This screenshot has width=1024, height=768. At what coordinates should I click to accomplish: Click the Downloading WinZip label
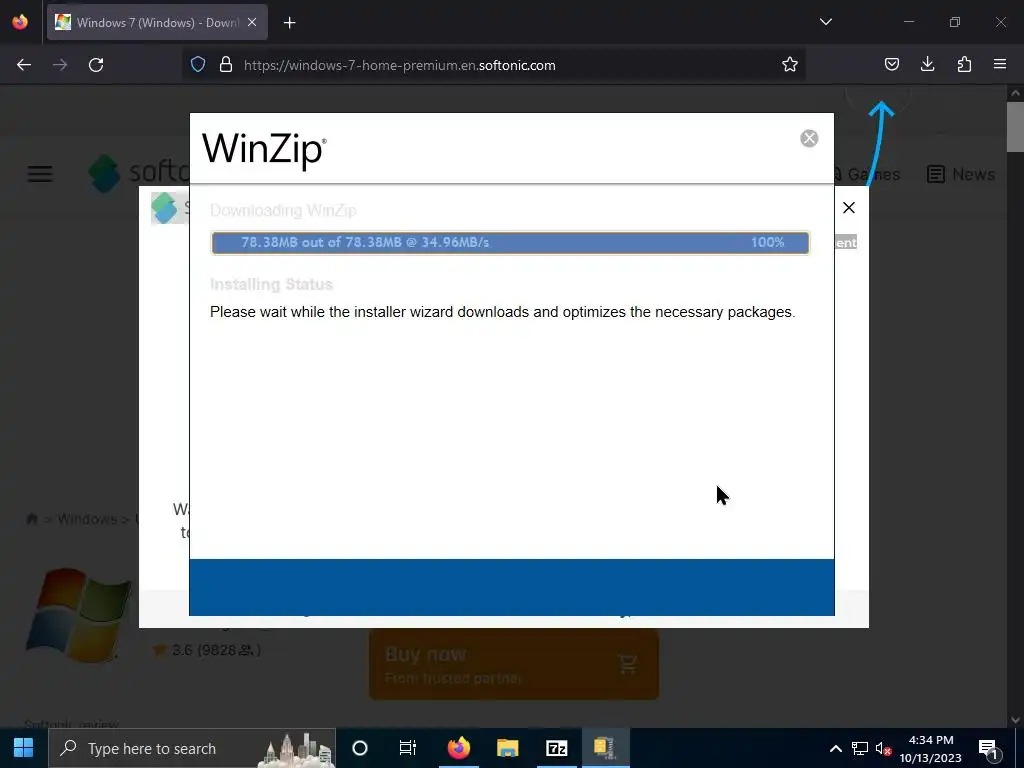coord(283,210)
